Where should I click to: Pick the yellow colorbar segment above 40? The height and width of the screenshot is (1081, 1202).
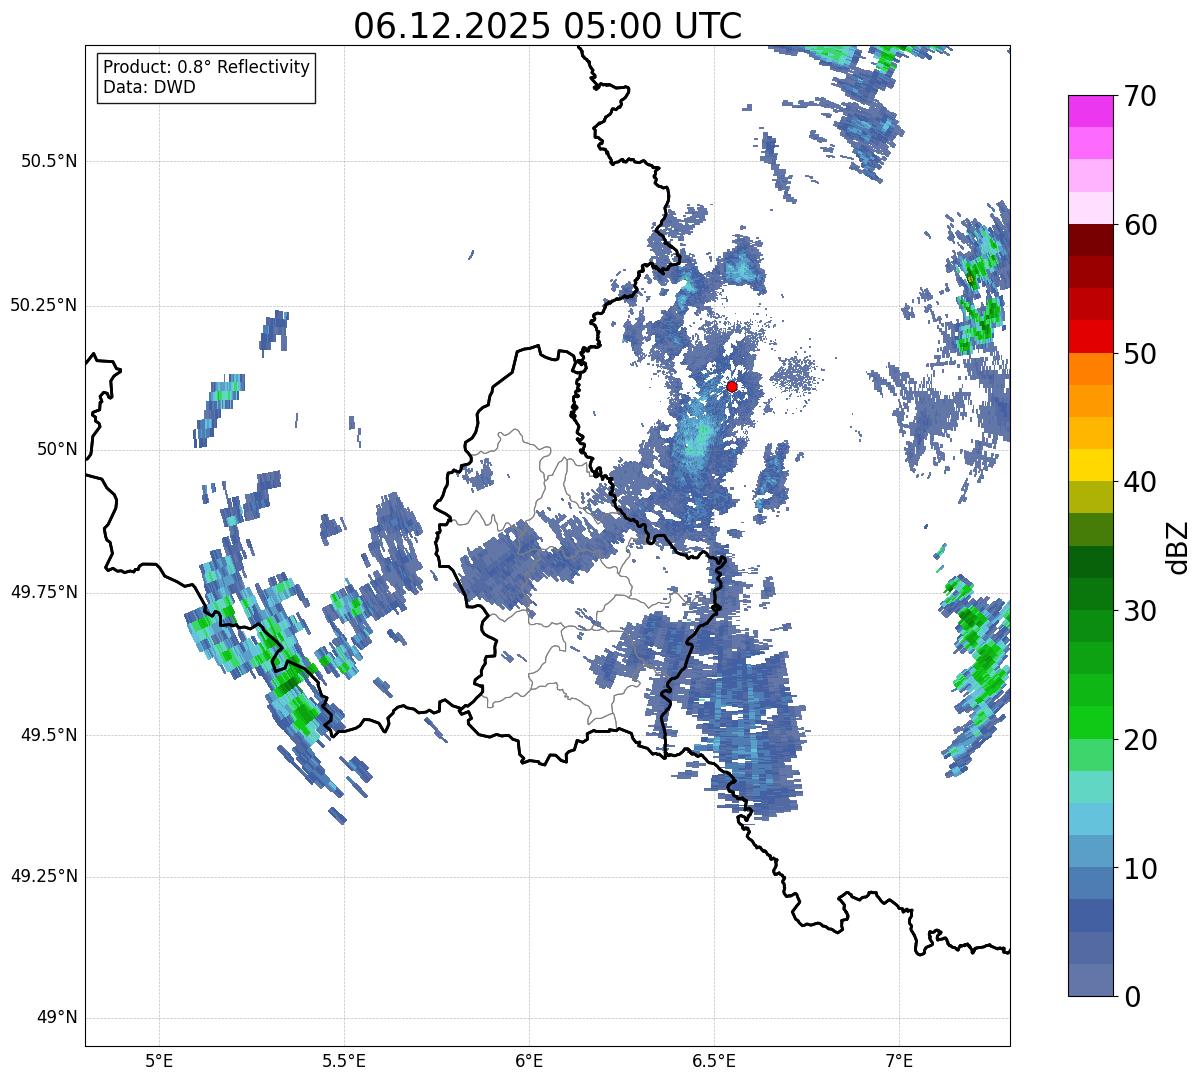point(1090,465)
